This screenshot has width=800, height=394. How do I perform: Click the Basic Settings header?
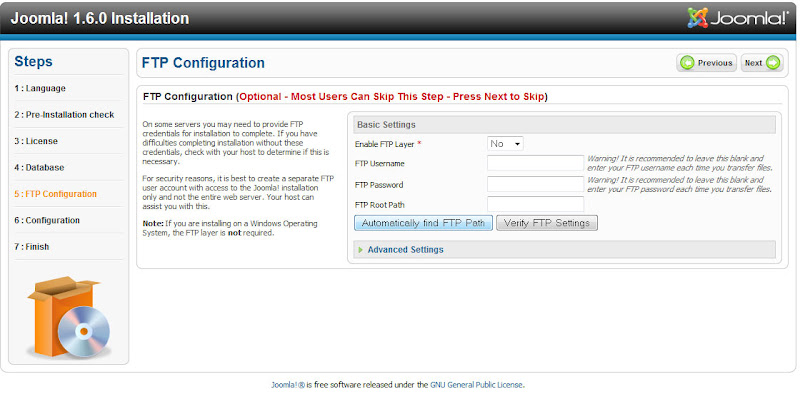(x=564, y=125)
